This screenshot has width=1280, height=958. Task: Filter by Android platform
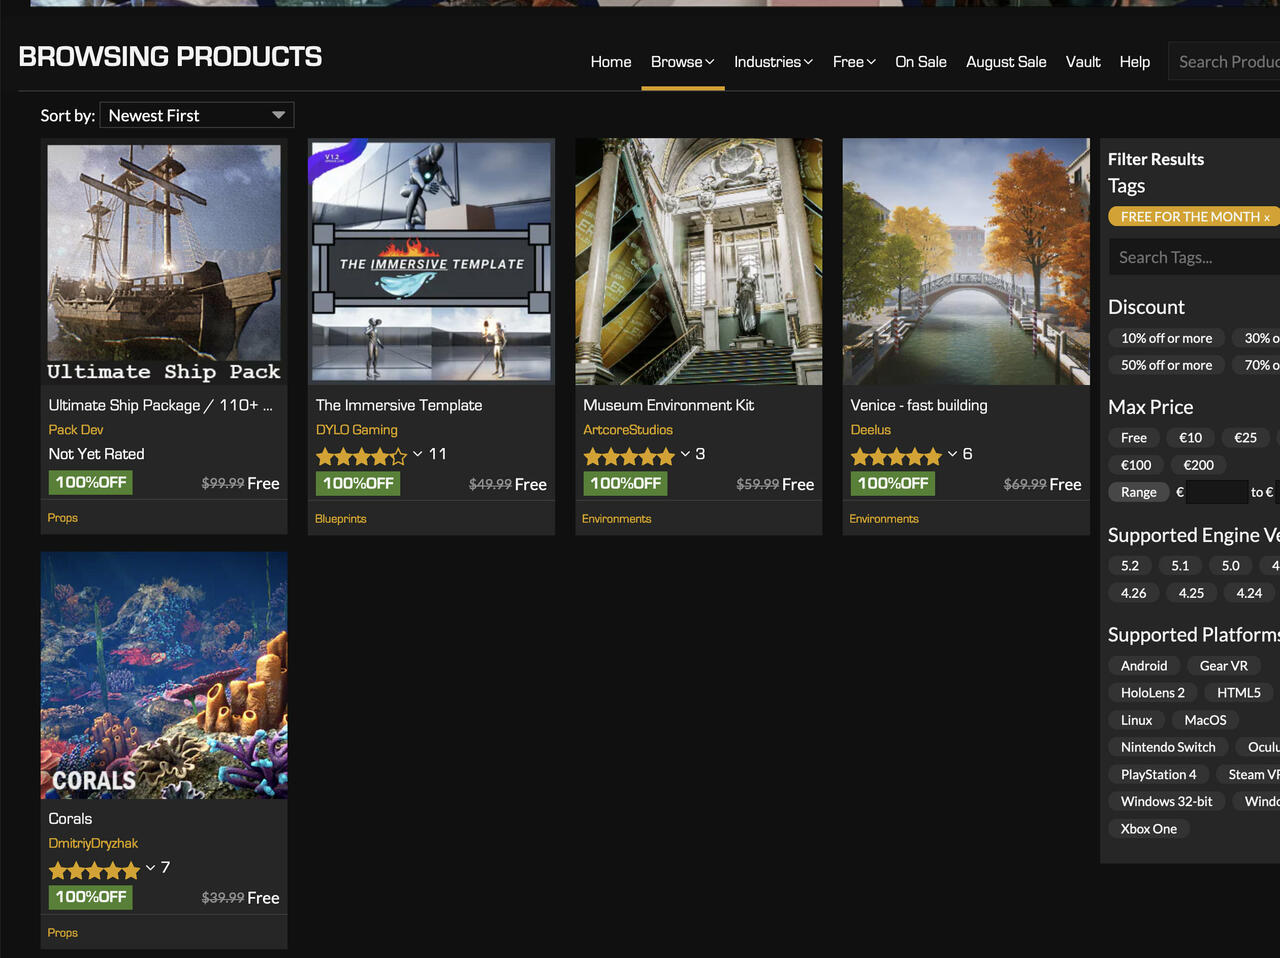1144,665
